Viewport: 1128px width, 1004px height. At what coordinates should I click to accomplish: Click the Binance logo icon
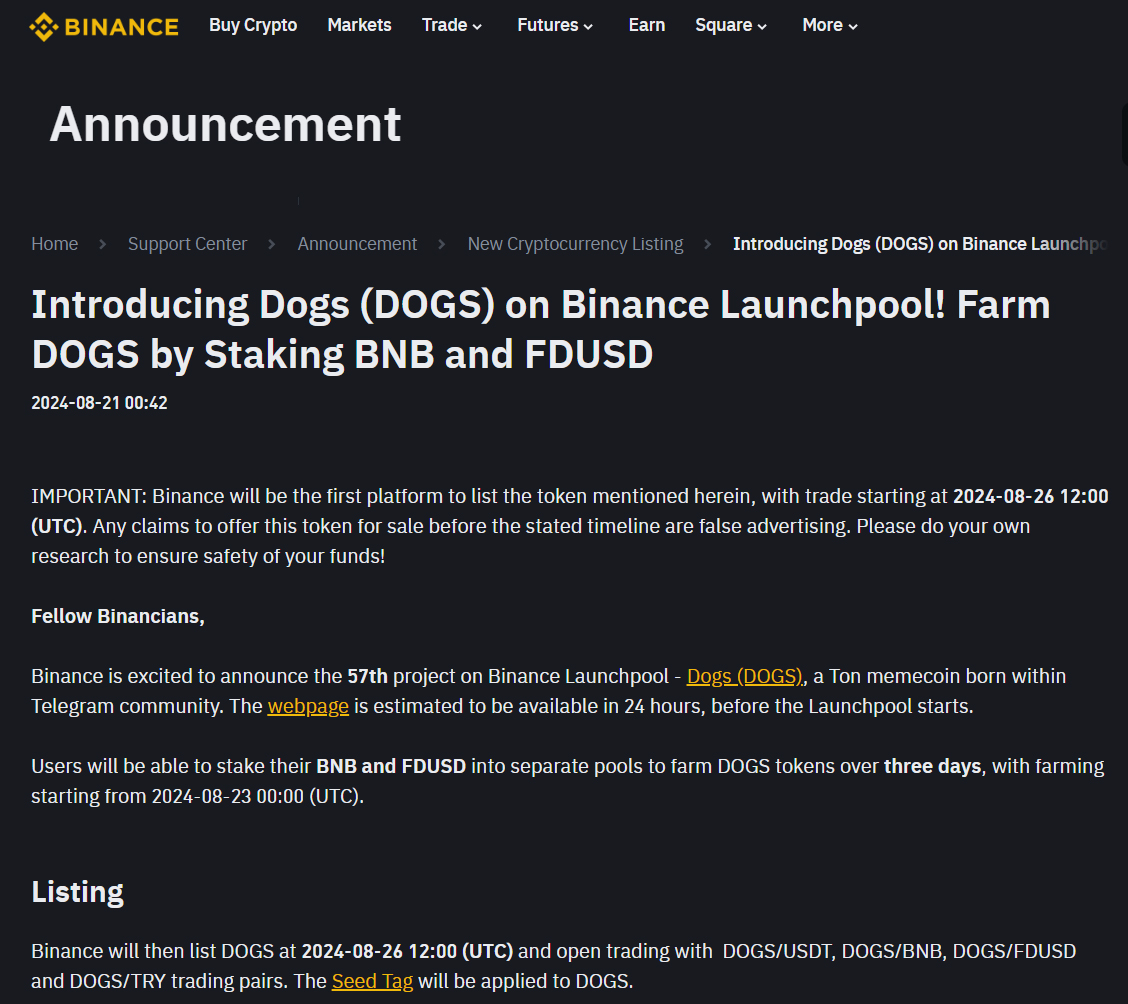(44, 26)
